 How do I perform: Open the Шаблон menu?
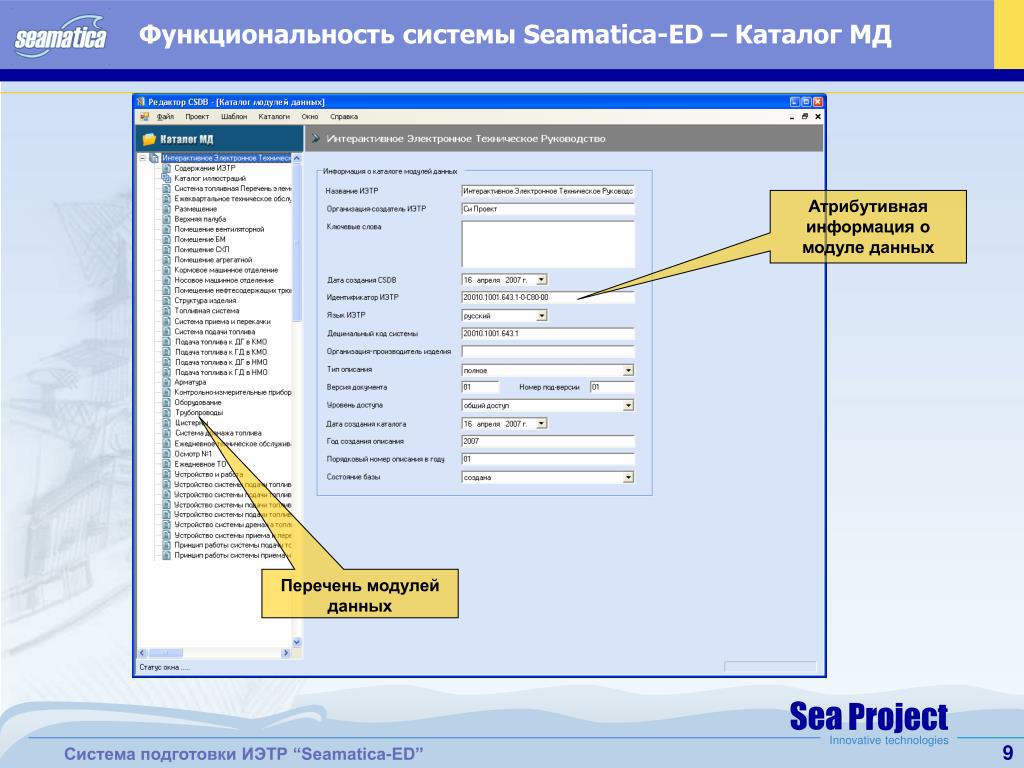tap(234, 117)
